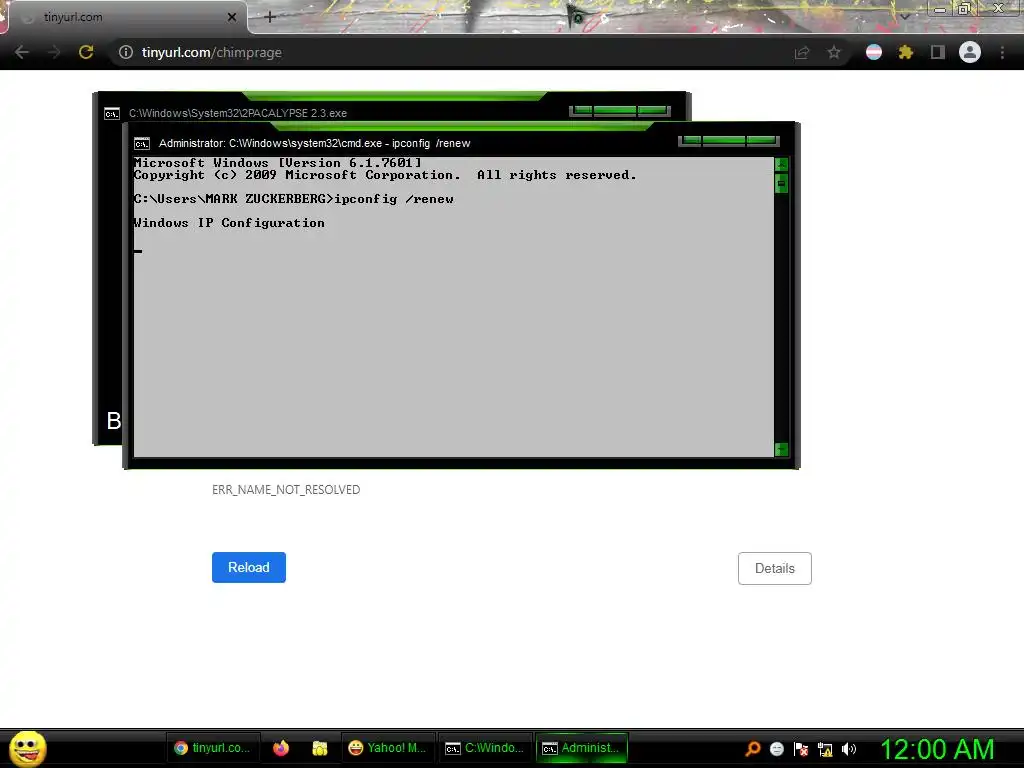Bookmark this page with the star icon

point(834,52)
